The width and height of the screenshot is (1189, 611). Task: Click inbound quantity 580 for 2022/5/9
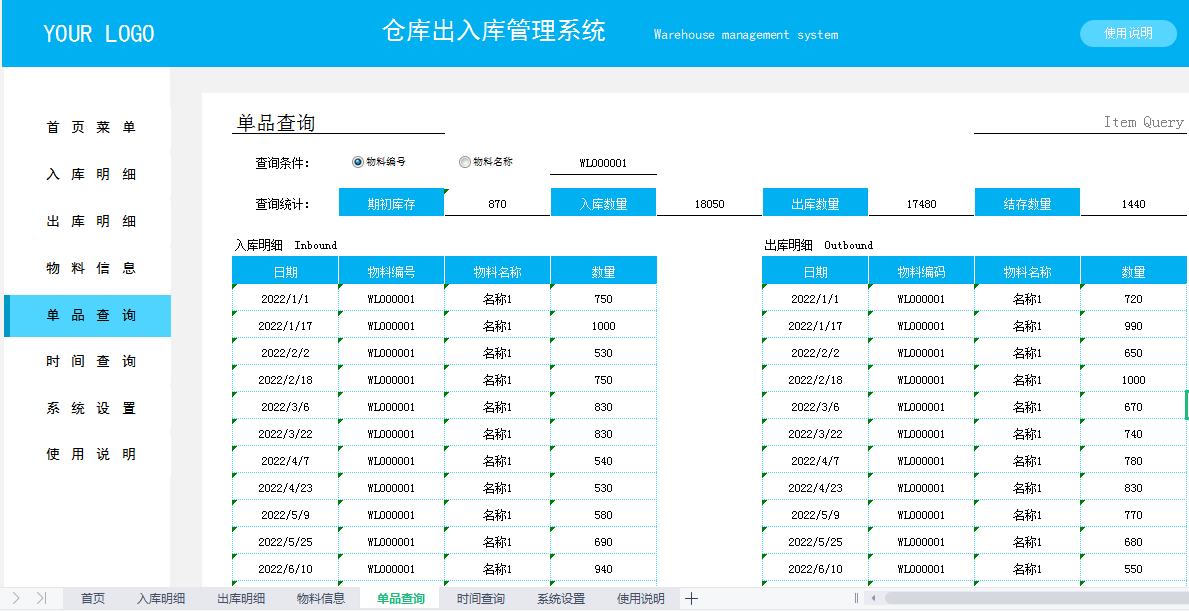[x=604, y=515]
